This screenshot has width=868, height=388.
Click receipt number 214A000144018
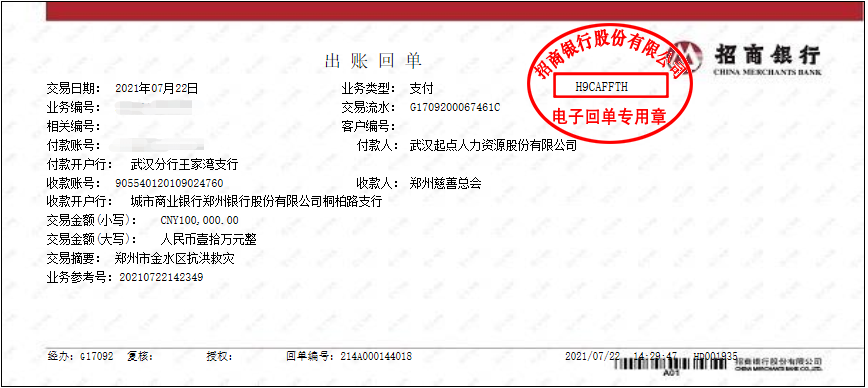[375, 356]
